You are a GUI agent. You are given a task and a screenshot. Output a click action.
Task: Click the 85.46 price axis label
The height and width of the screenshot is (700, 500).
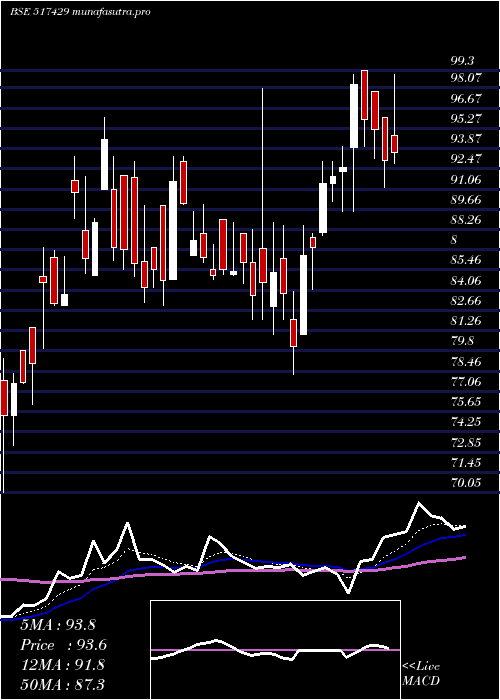467,260
